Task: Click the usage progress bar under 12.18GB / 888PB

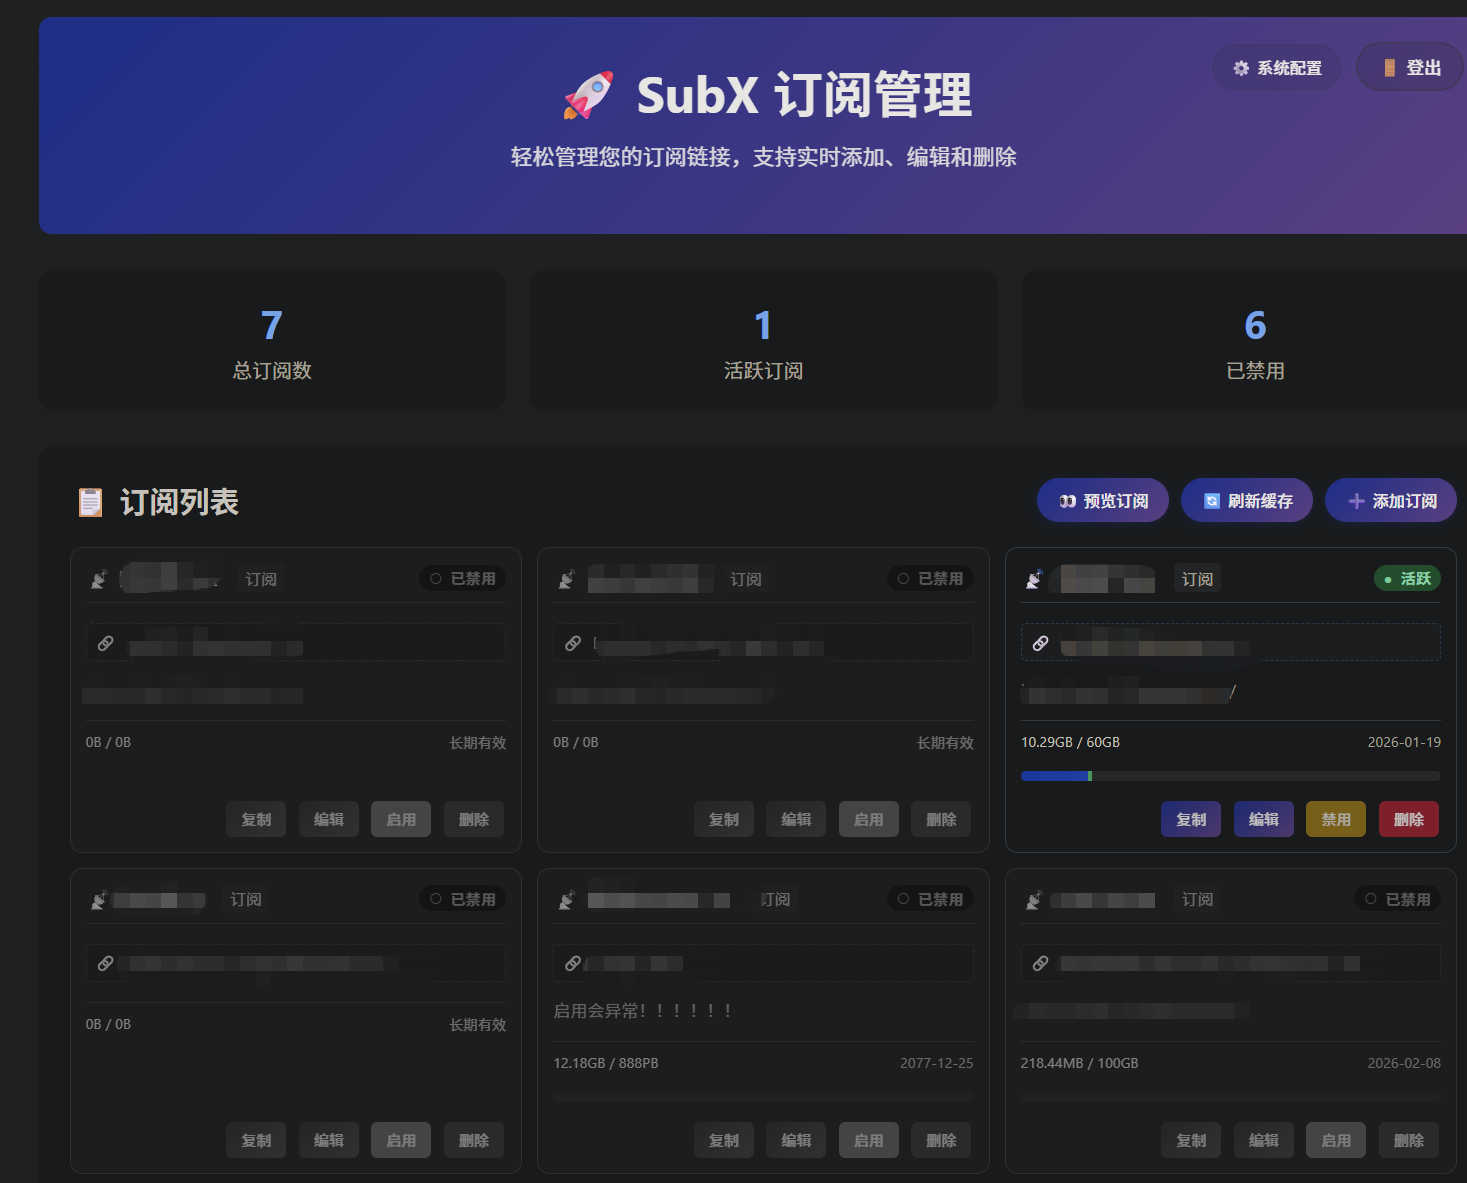Action: tap(763, 1097)
